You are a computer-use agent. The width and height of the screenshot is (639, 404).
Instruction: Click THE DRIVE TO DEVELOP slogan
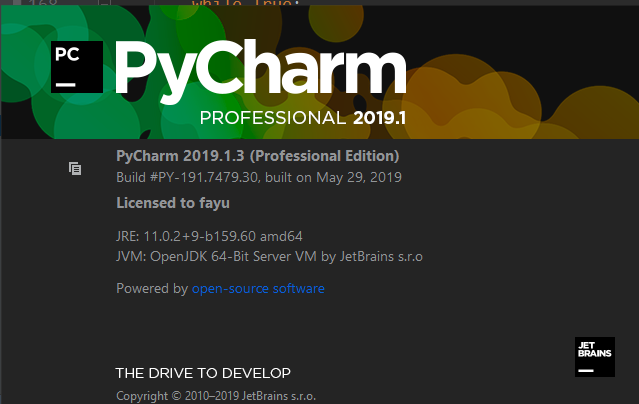[203, 373]
